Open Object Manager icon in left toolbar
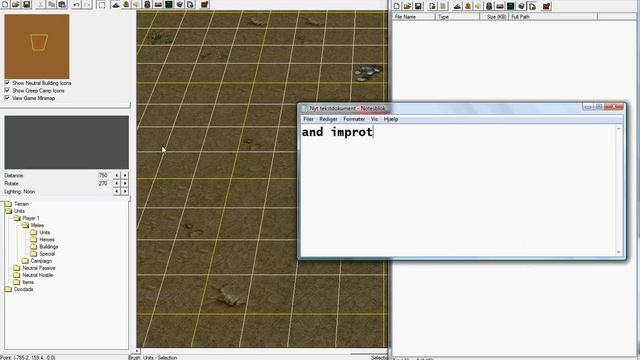The height and width of the screenshot is (360, 640). pyautogui.click(x=179, y=4)
